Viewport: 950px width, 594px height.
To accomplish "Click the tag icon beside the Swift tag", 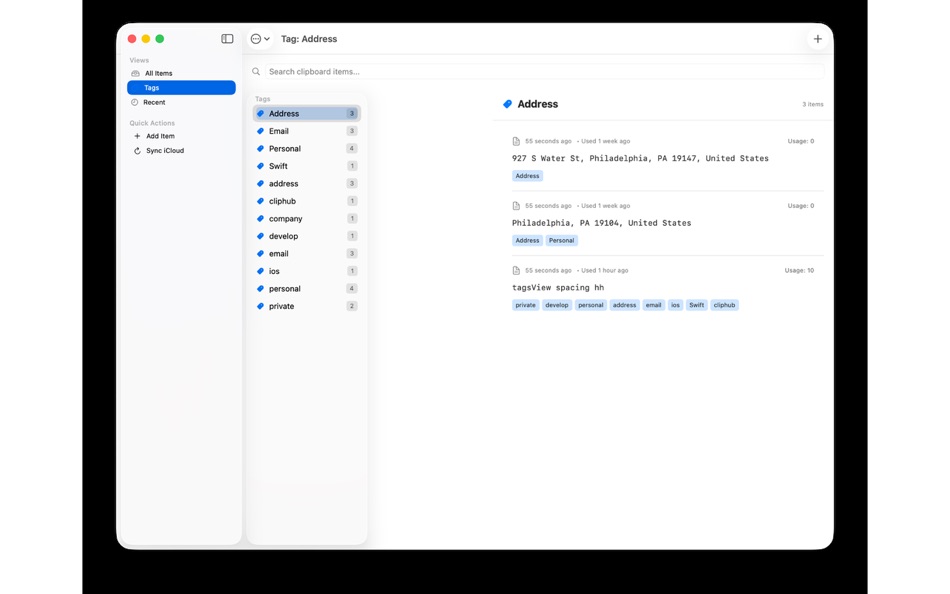I will [259, 166].
